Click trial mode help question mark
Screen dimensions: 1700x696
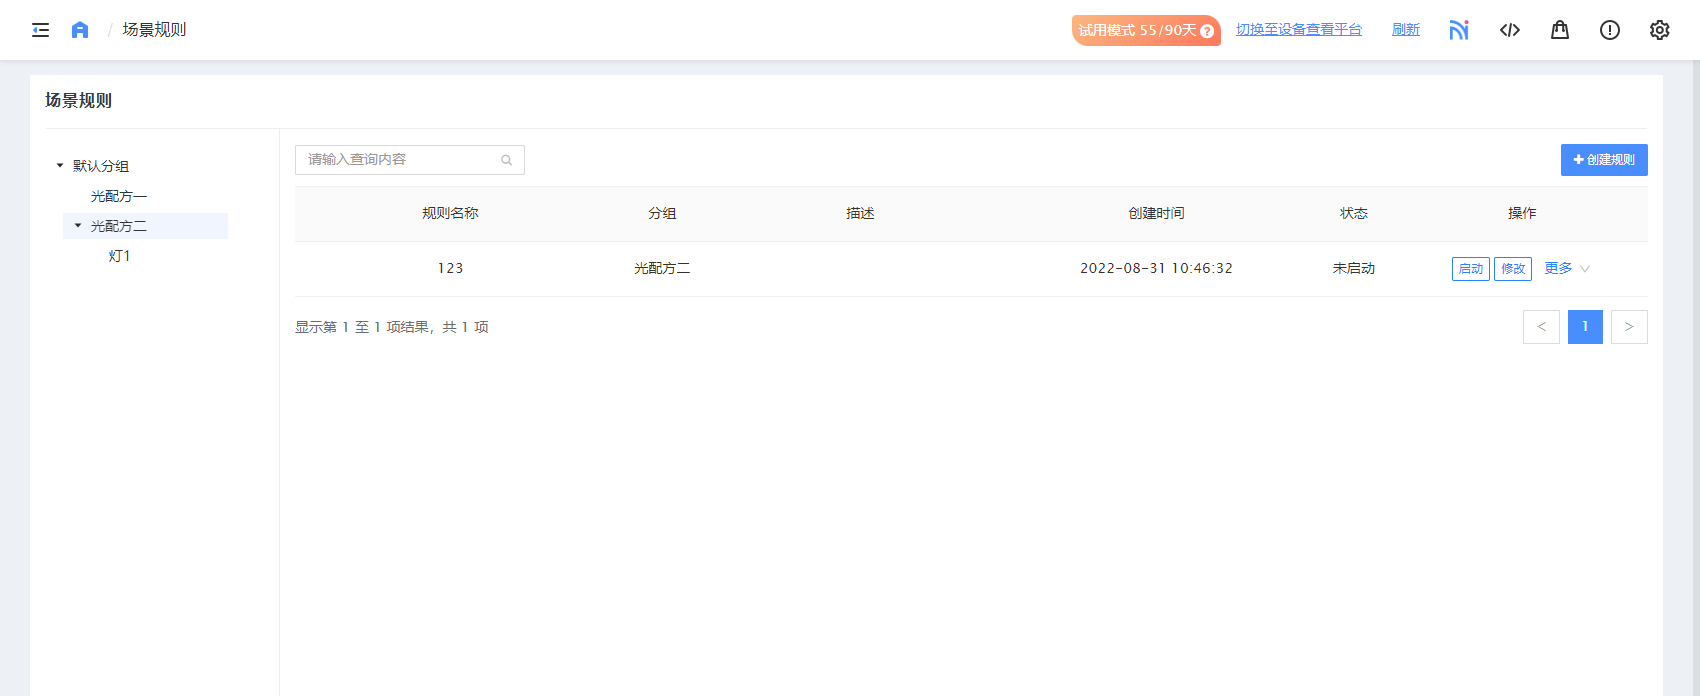(1207, 31)
